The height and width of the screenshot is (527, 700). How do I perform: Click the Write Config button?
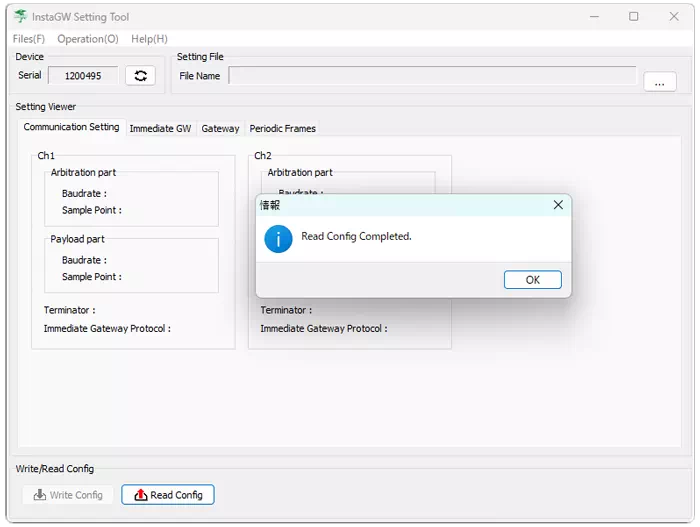tap(68, 495)
